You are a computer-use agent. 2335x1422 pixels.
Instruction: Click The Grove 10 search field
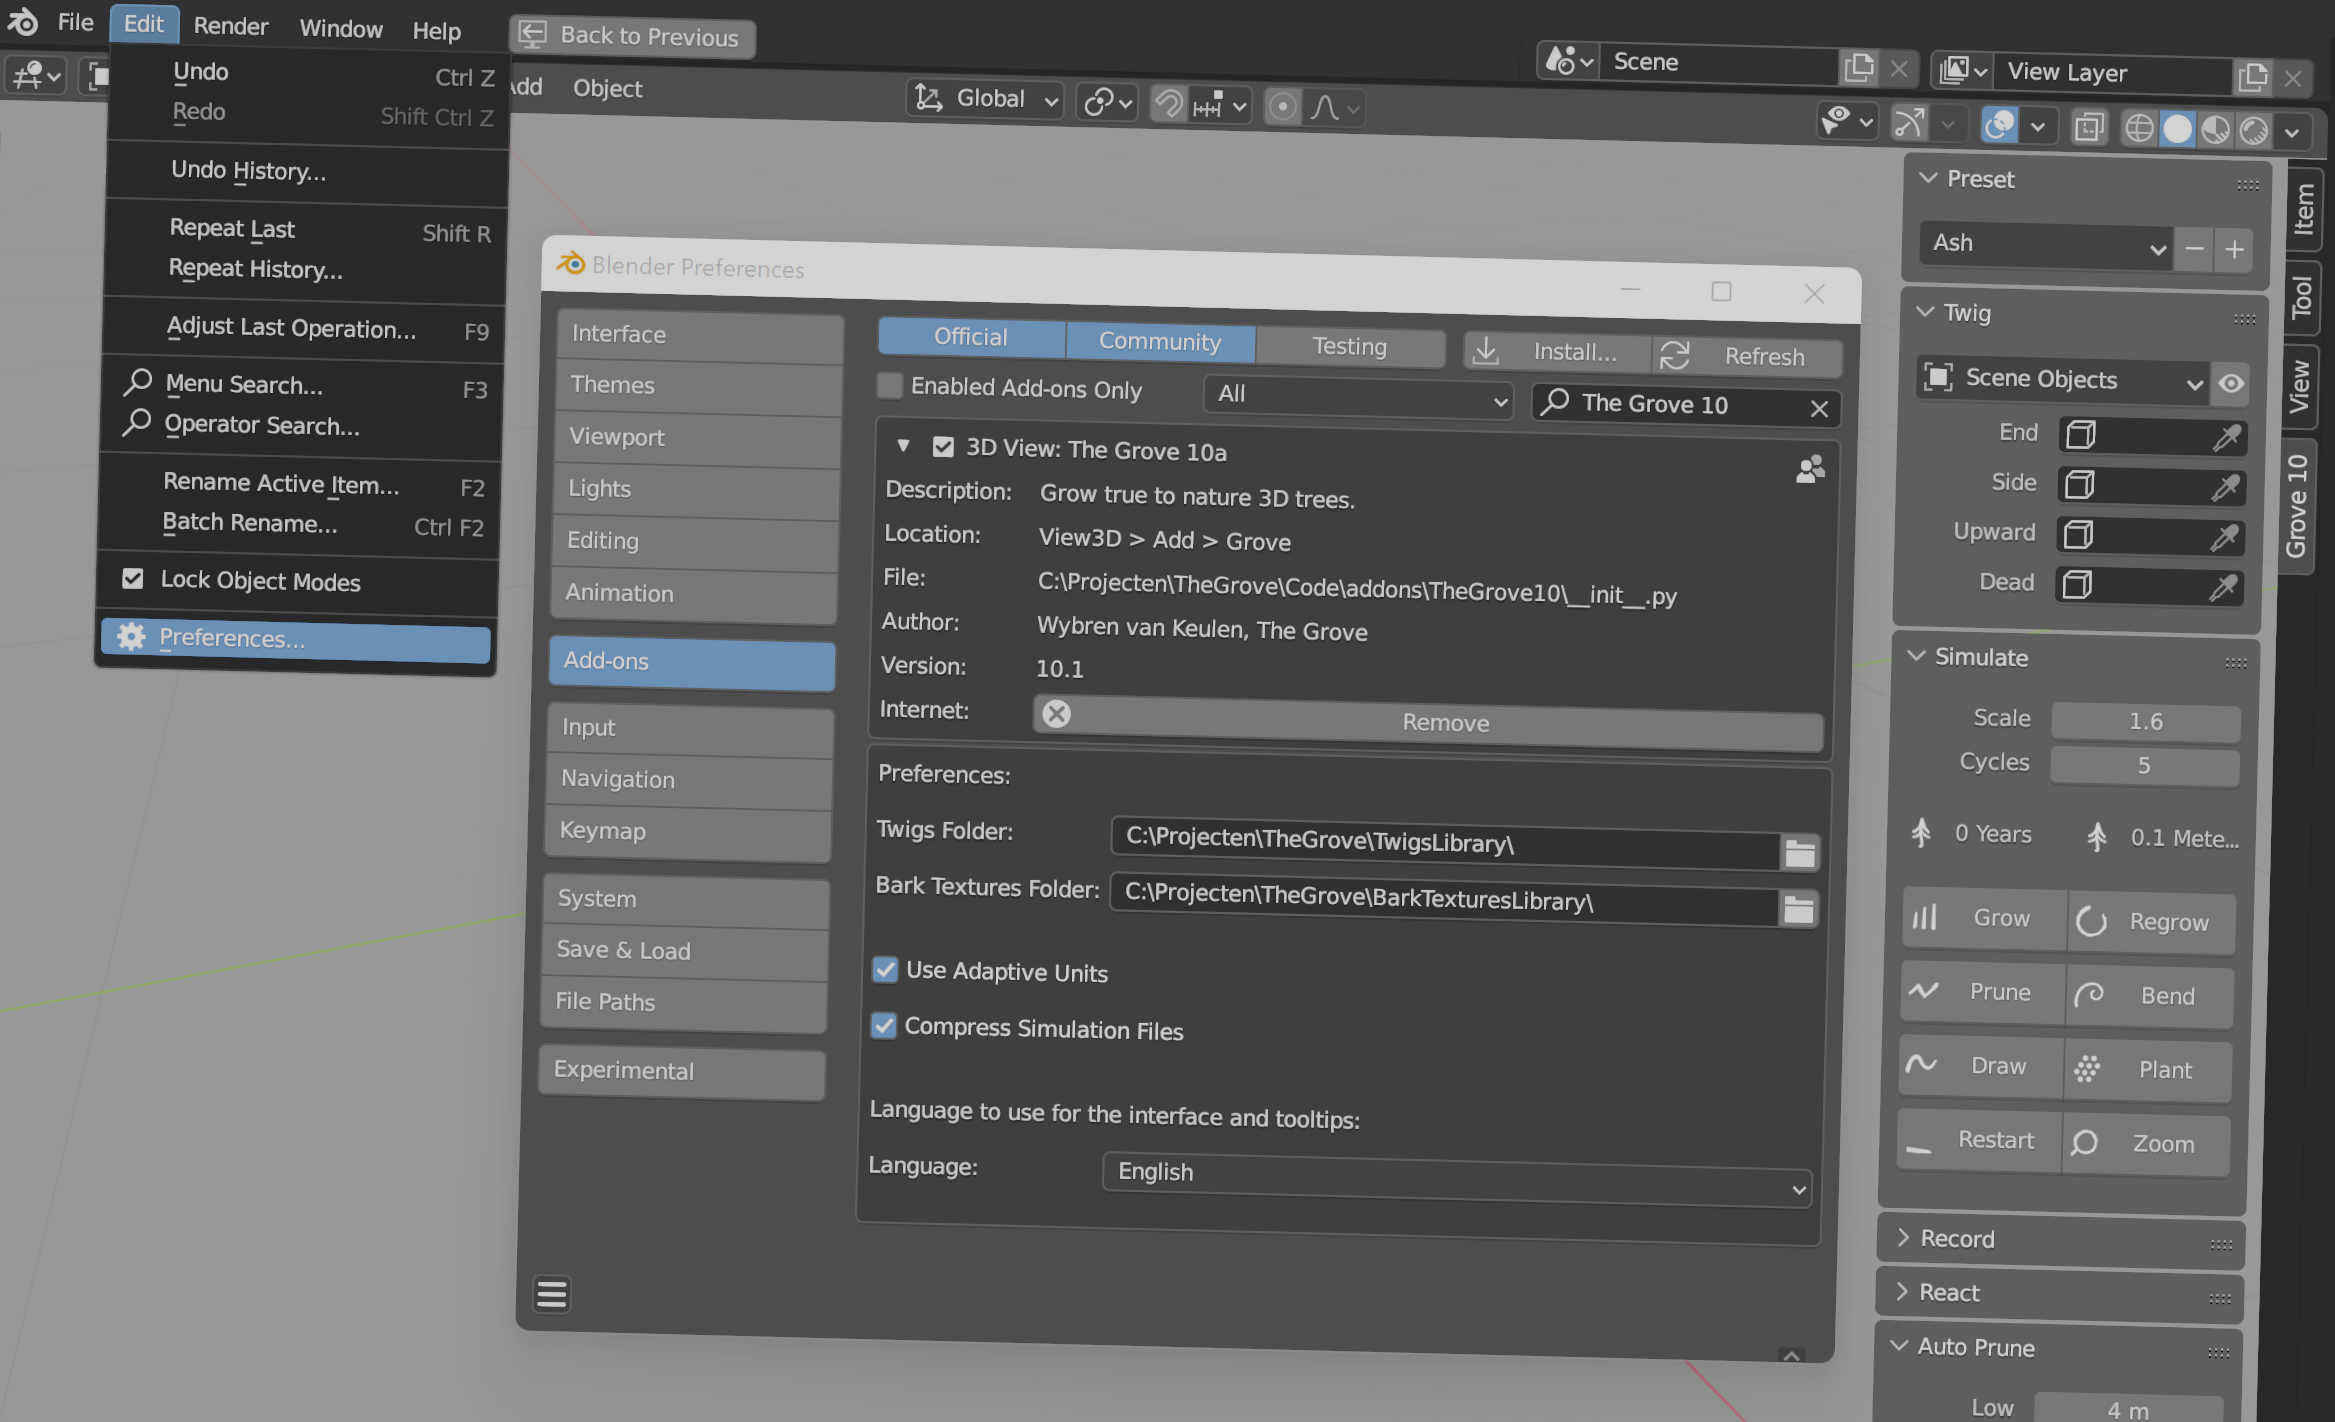coord(1686,405)
